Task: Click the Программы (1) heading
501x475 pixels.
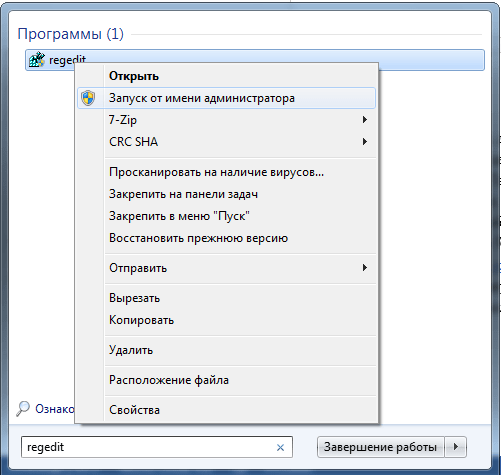Action: 71,34
